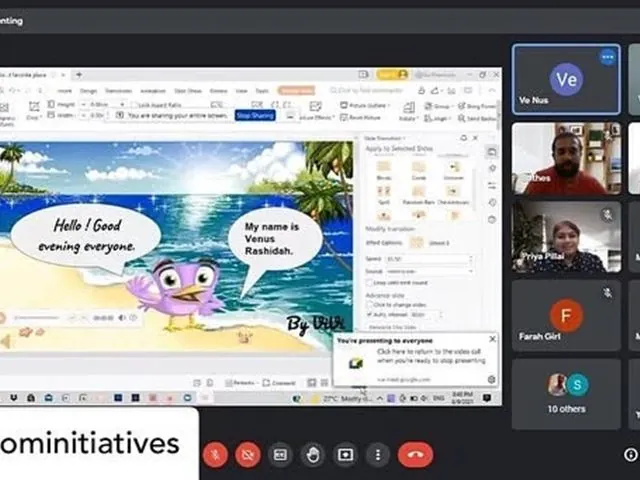Click the taskbar clock and date

click(462, 397)
